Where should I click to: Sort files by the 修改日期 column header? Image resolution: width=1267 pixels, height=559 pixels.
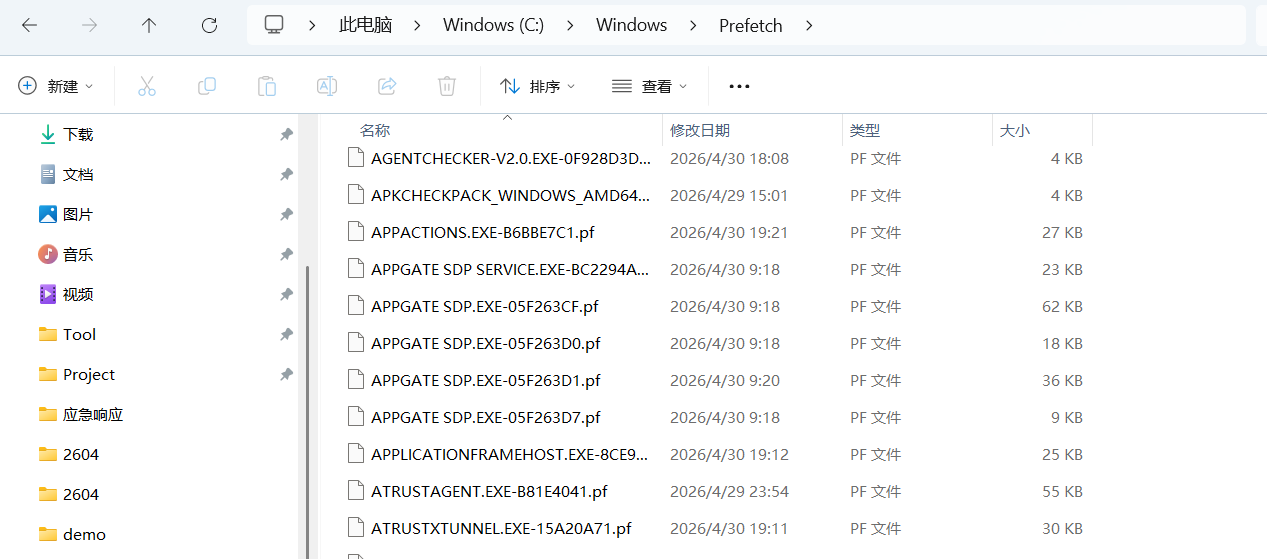(700, 130)
